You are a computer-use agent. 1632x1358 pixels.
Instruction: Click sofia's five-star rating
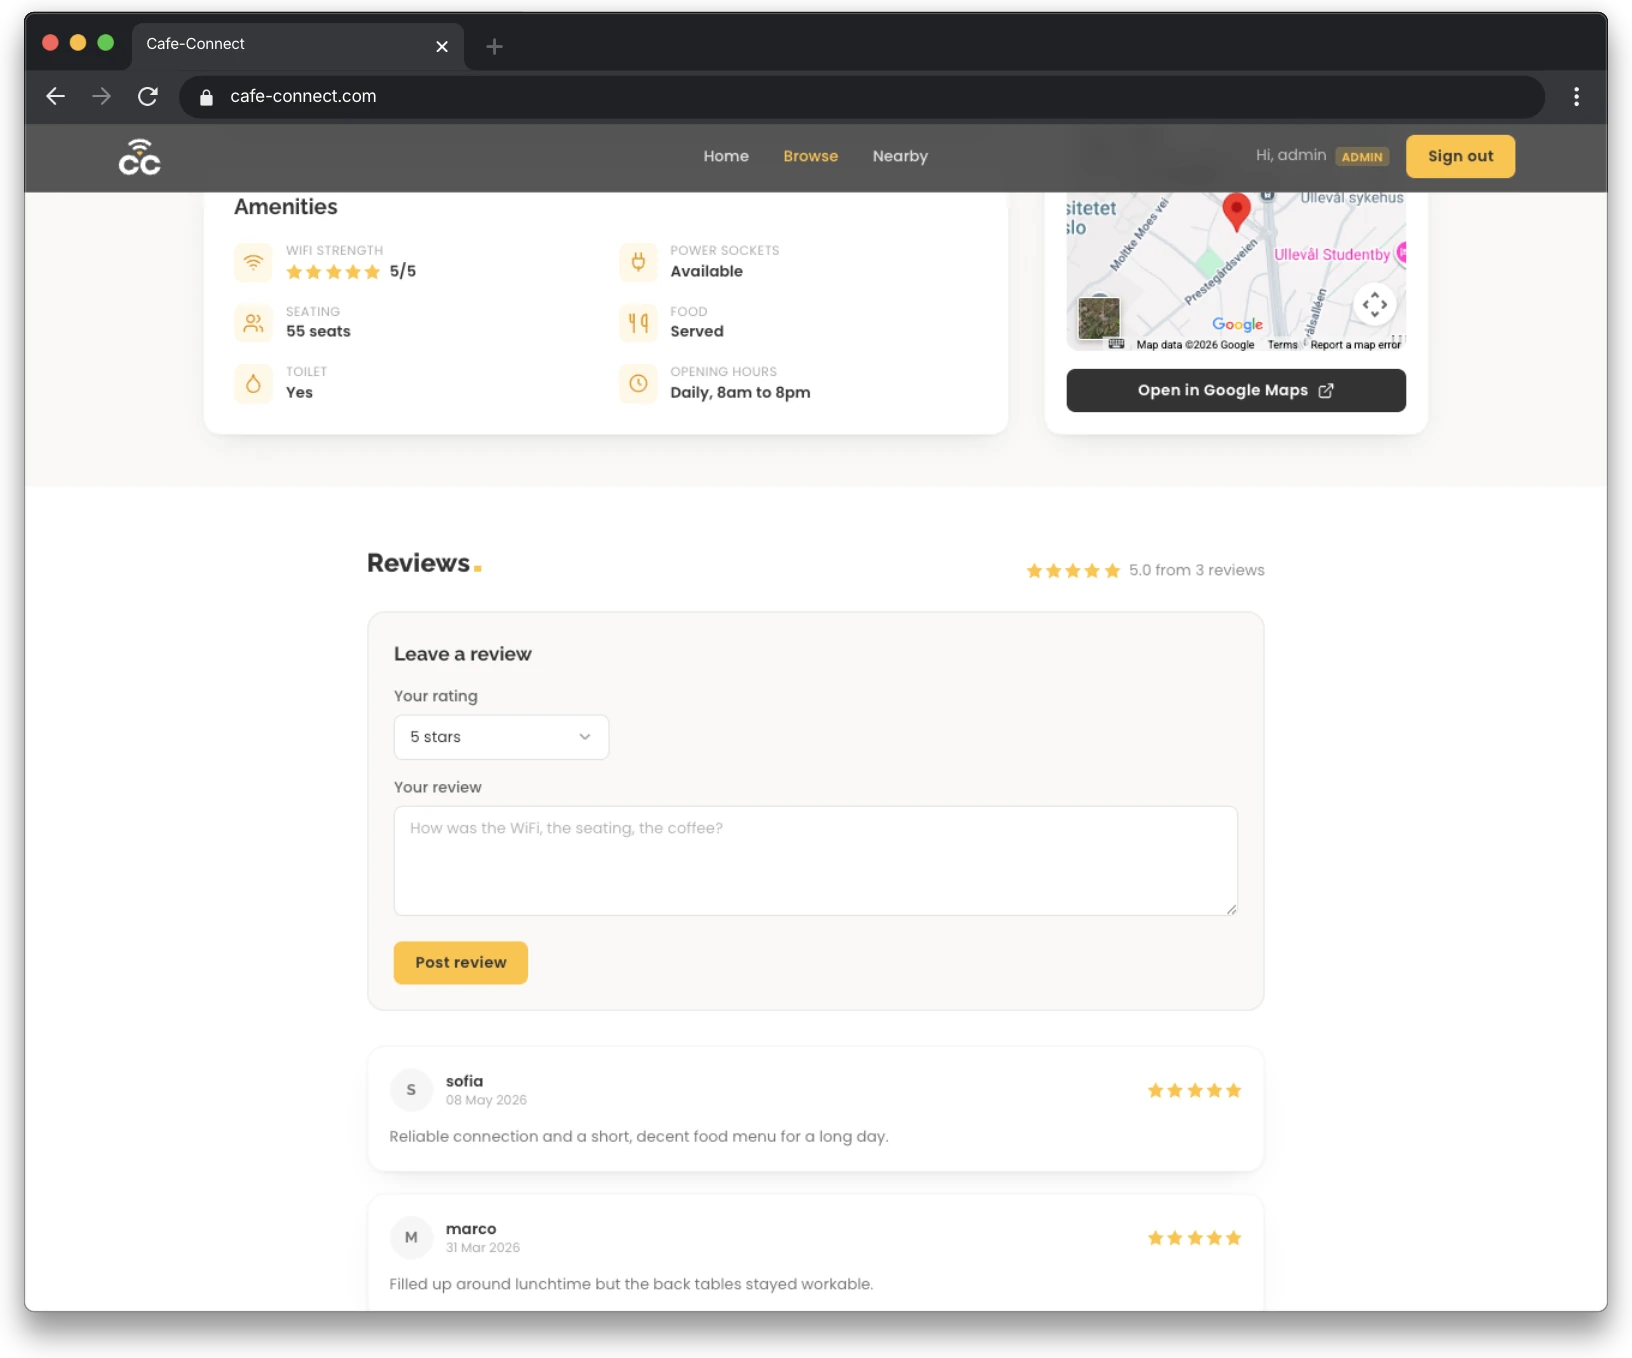tap(1194, 1091)
